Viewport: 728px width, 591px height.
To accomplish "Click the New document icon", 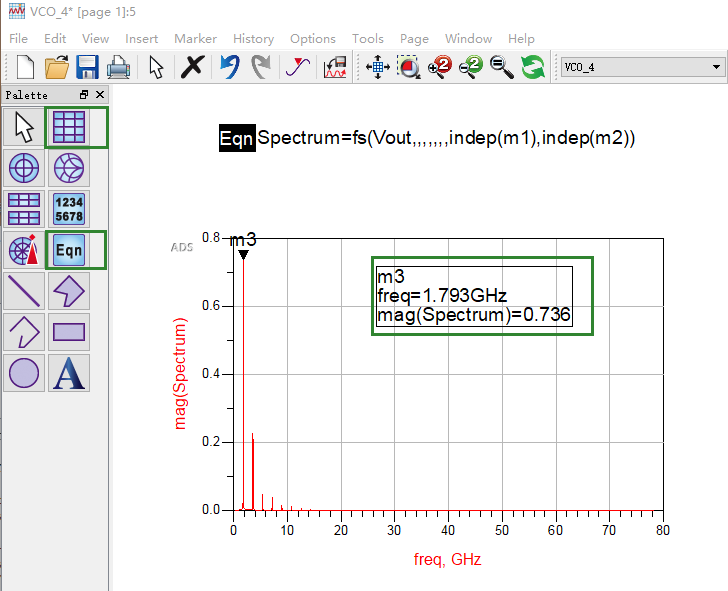I will tap(26, 67).
